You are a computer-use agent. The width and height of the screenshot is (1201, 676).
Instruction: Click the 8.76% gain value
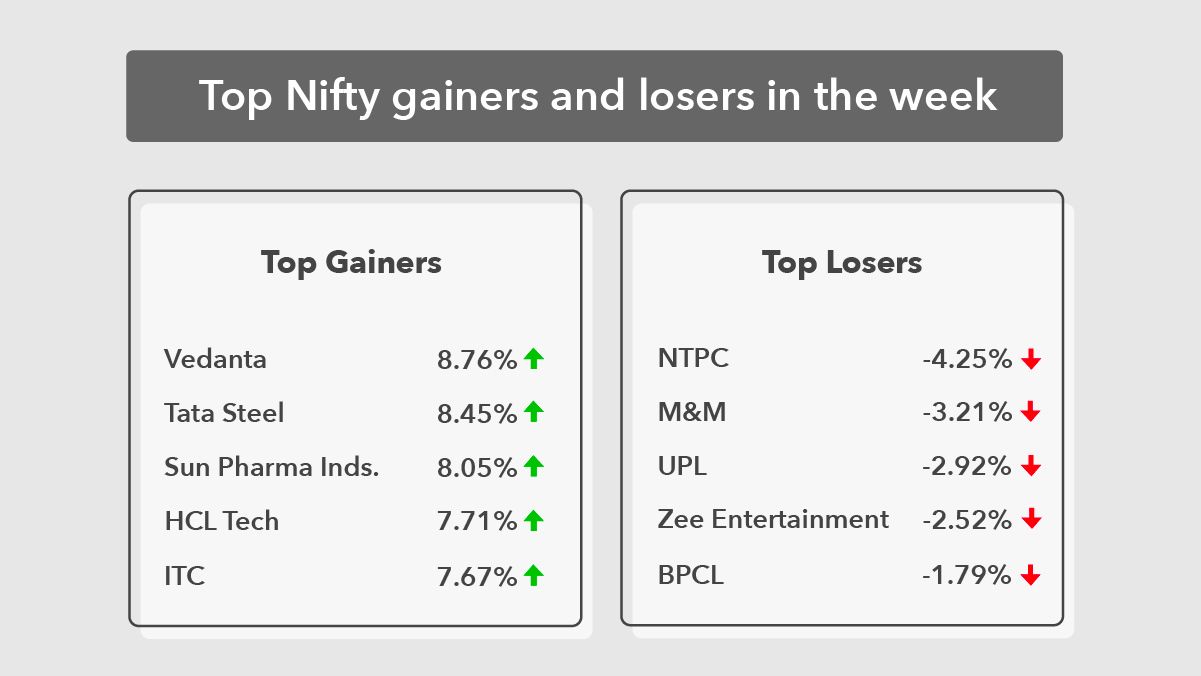477,359
